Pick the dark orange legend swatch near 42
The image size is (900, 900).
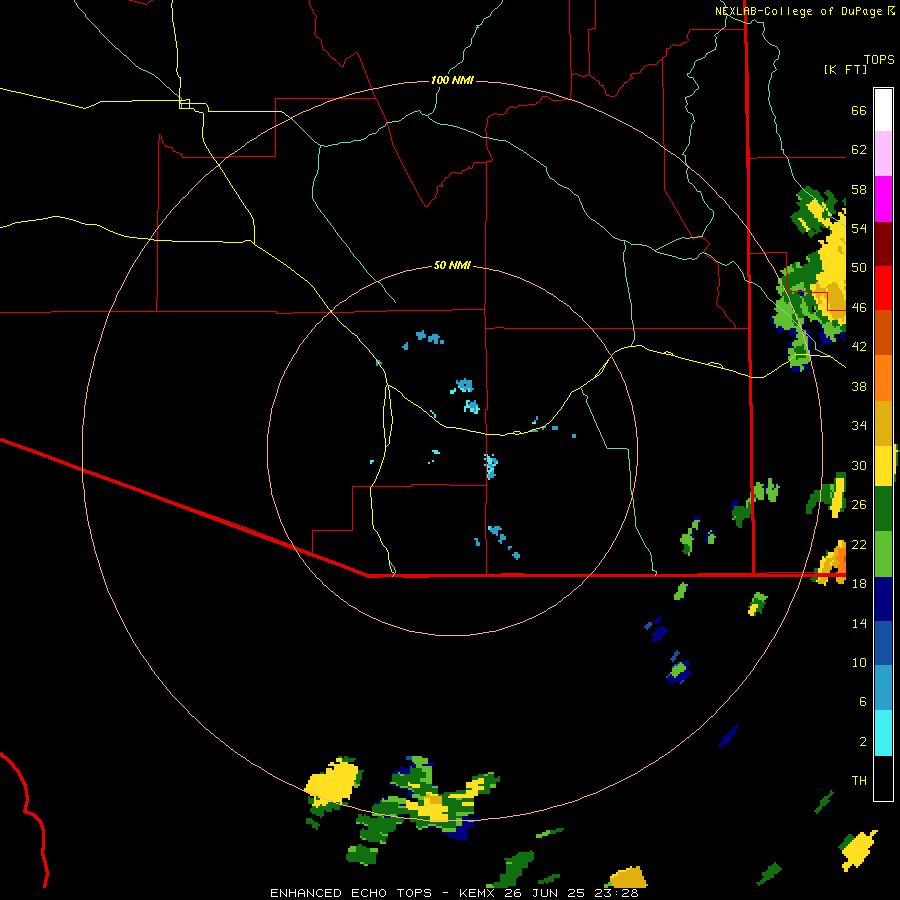coord(883,332)
